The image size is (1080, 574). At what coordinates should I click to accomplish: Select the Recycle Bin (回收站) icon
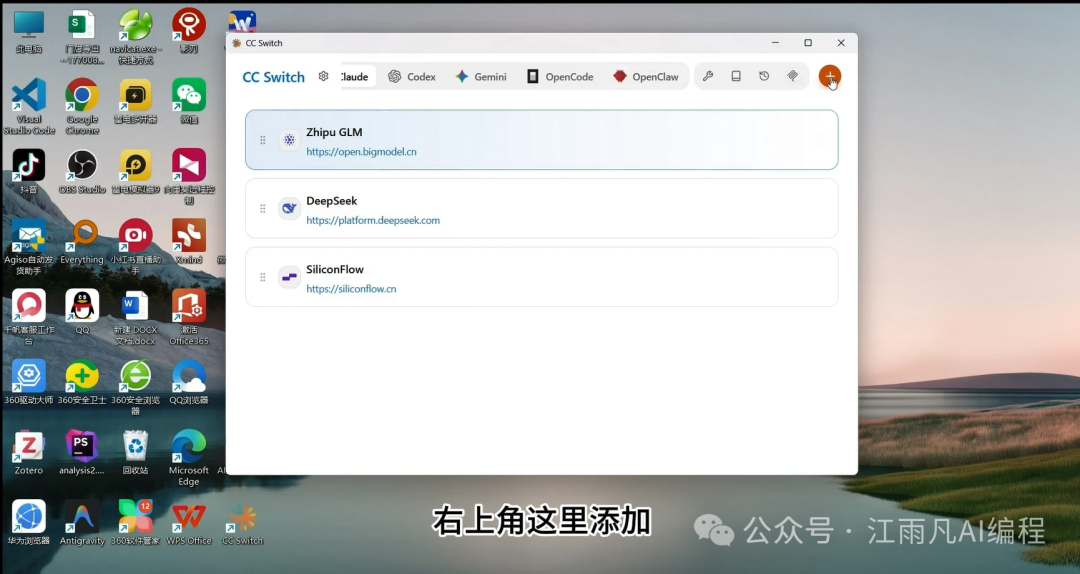pyautogui.click(x=136, y=452)
